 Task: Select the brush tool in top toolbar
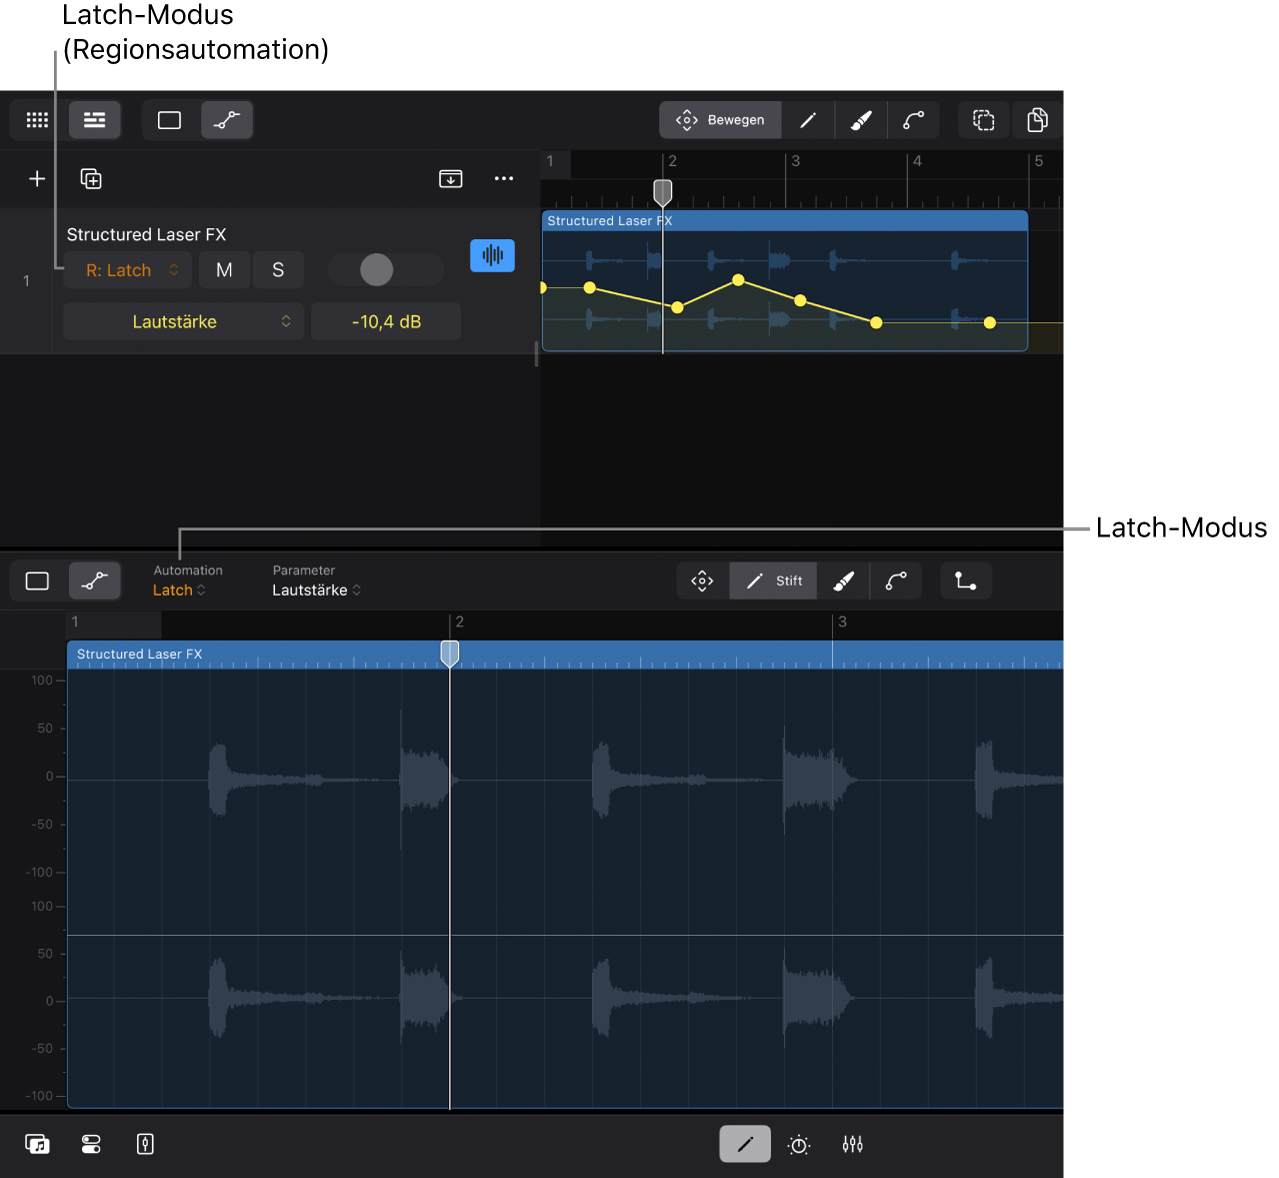click(861, 120)
